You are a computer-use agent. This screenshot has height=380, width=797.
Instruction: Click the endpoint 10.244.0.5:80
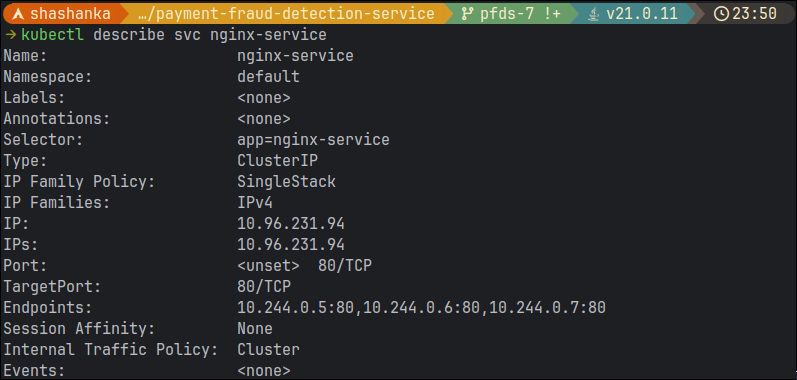(x=295, y=307)
